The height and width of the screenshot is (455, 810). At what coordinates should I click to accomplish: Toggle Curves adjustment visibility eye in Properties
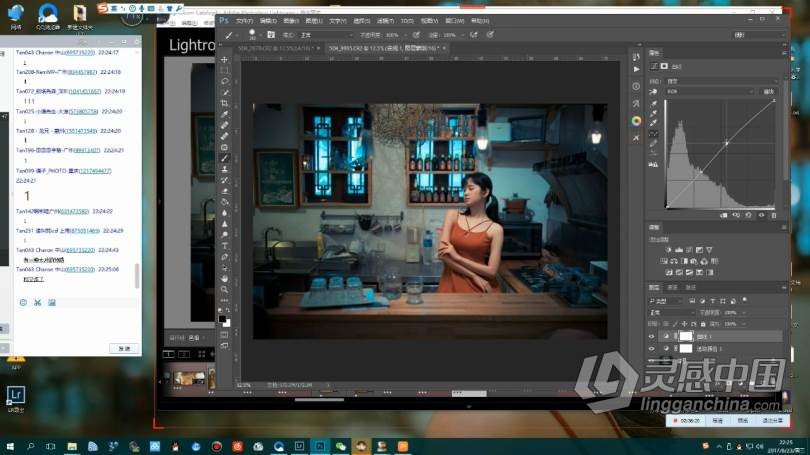tap(761, 215)
